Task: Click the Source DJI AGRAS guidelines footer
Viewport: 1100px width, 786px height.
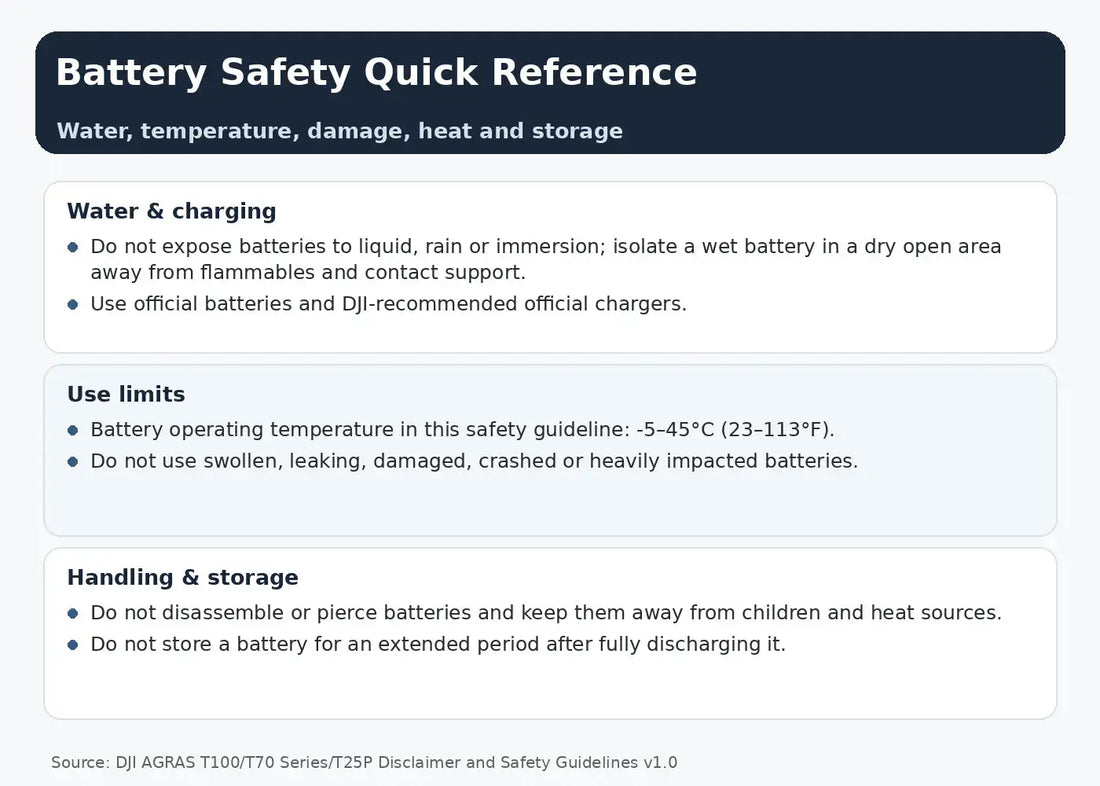Action: 364,763
